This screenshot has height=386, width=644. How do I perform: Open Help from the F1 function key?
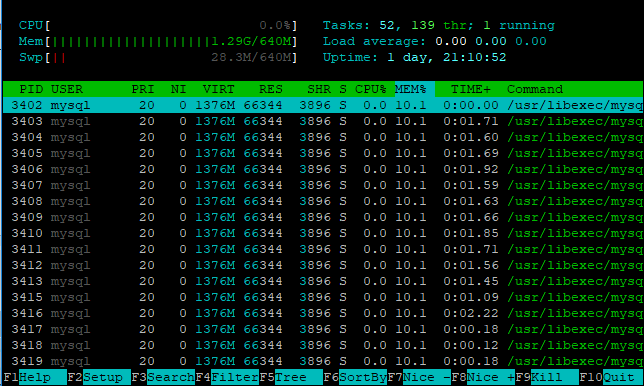35,377
